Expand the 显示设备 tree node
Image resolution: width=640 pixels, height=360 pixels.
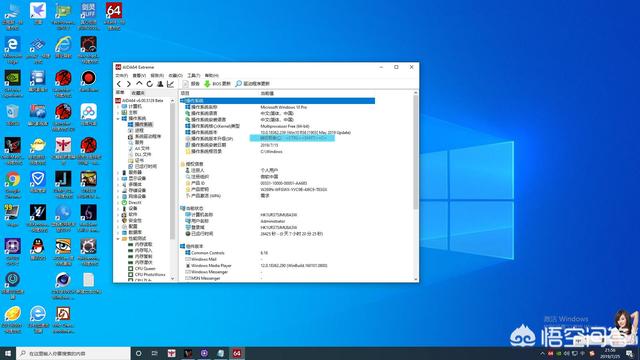[x=118, y=178]
